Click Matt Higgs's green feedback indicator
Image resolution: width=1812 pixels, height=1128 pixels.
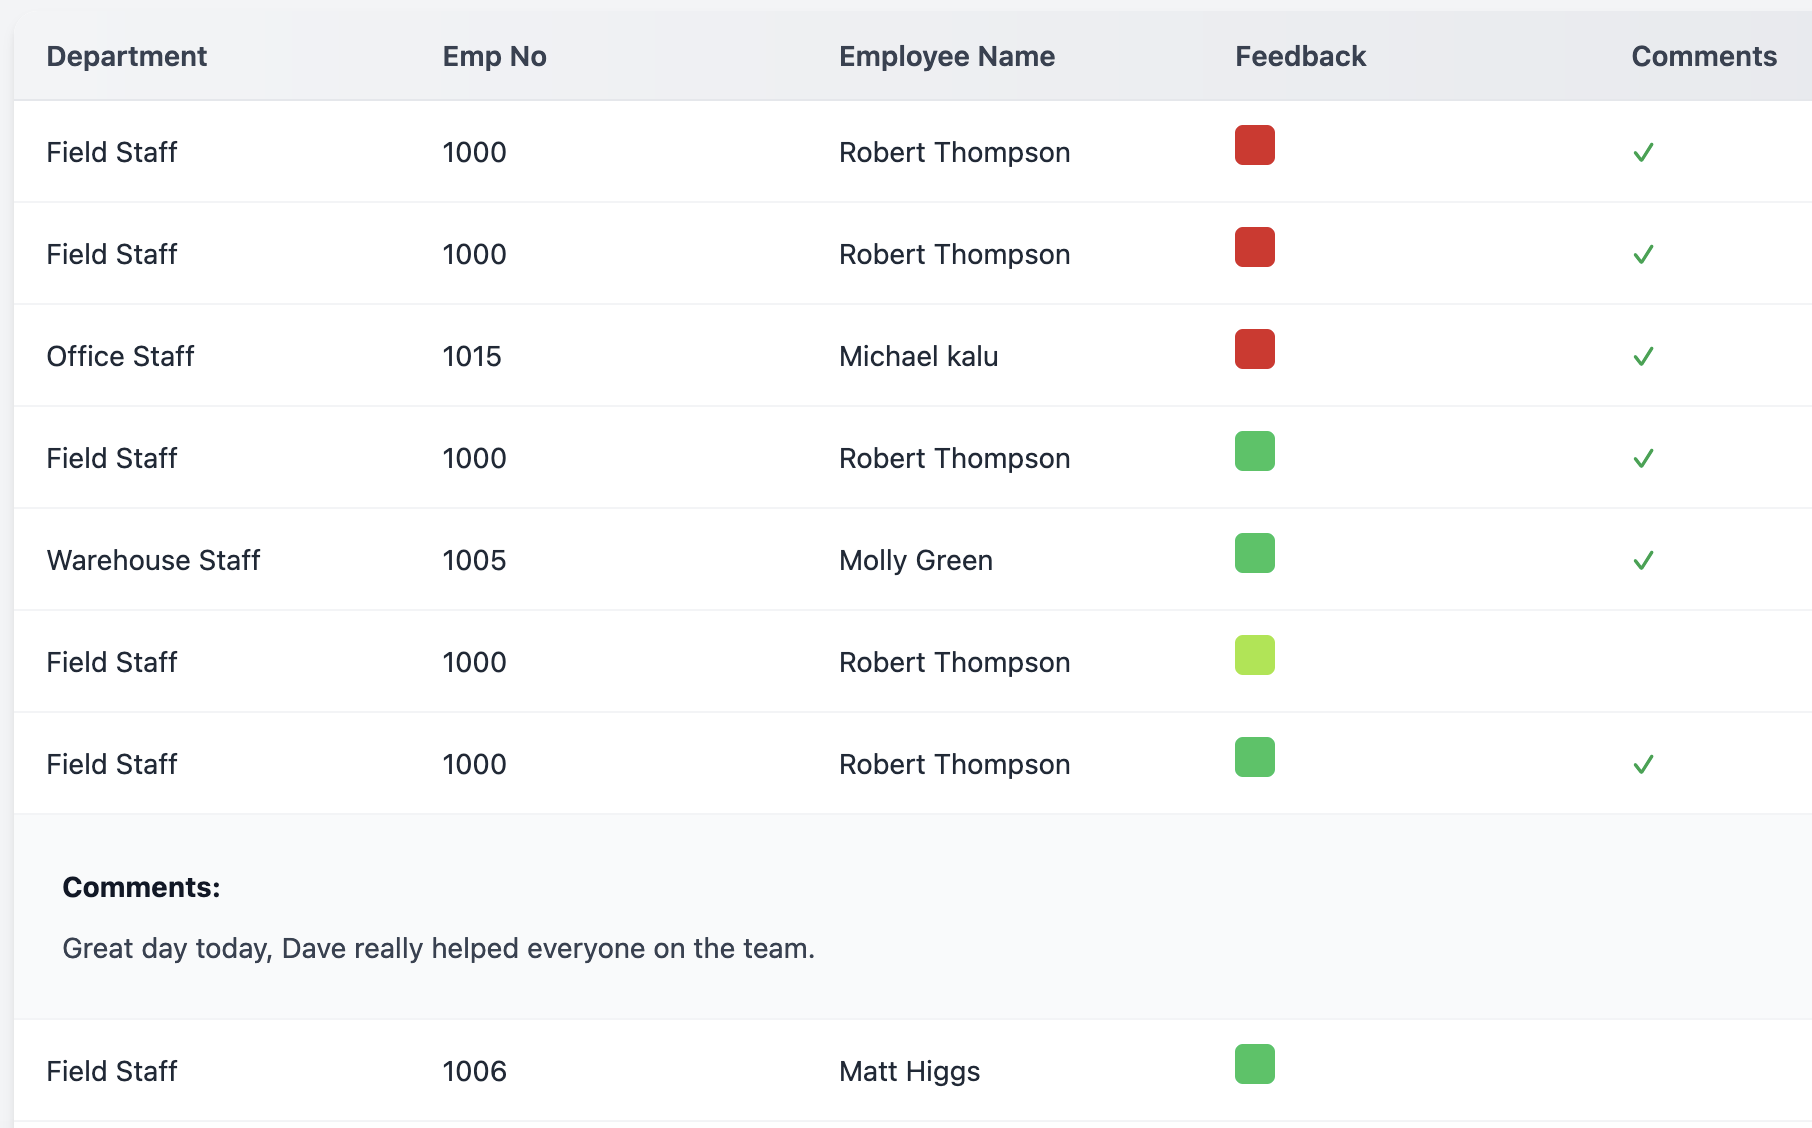point(1254,1064)
